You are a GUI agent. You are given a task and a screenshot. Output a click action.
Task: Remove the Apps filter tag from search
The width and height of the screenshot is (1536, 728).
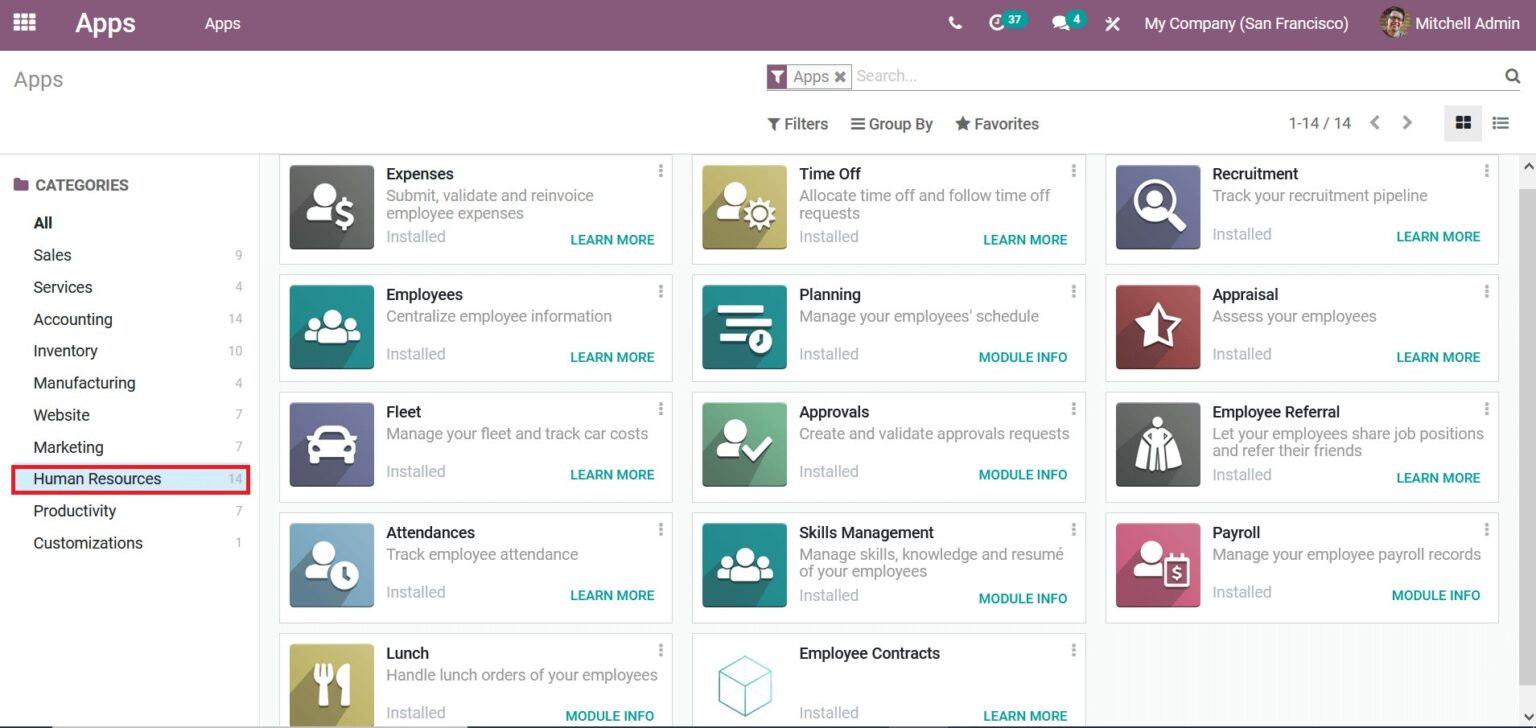pos(840,77)
